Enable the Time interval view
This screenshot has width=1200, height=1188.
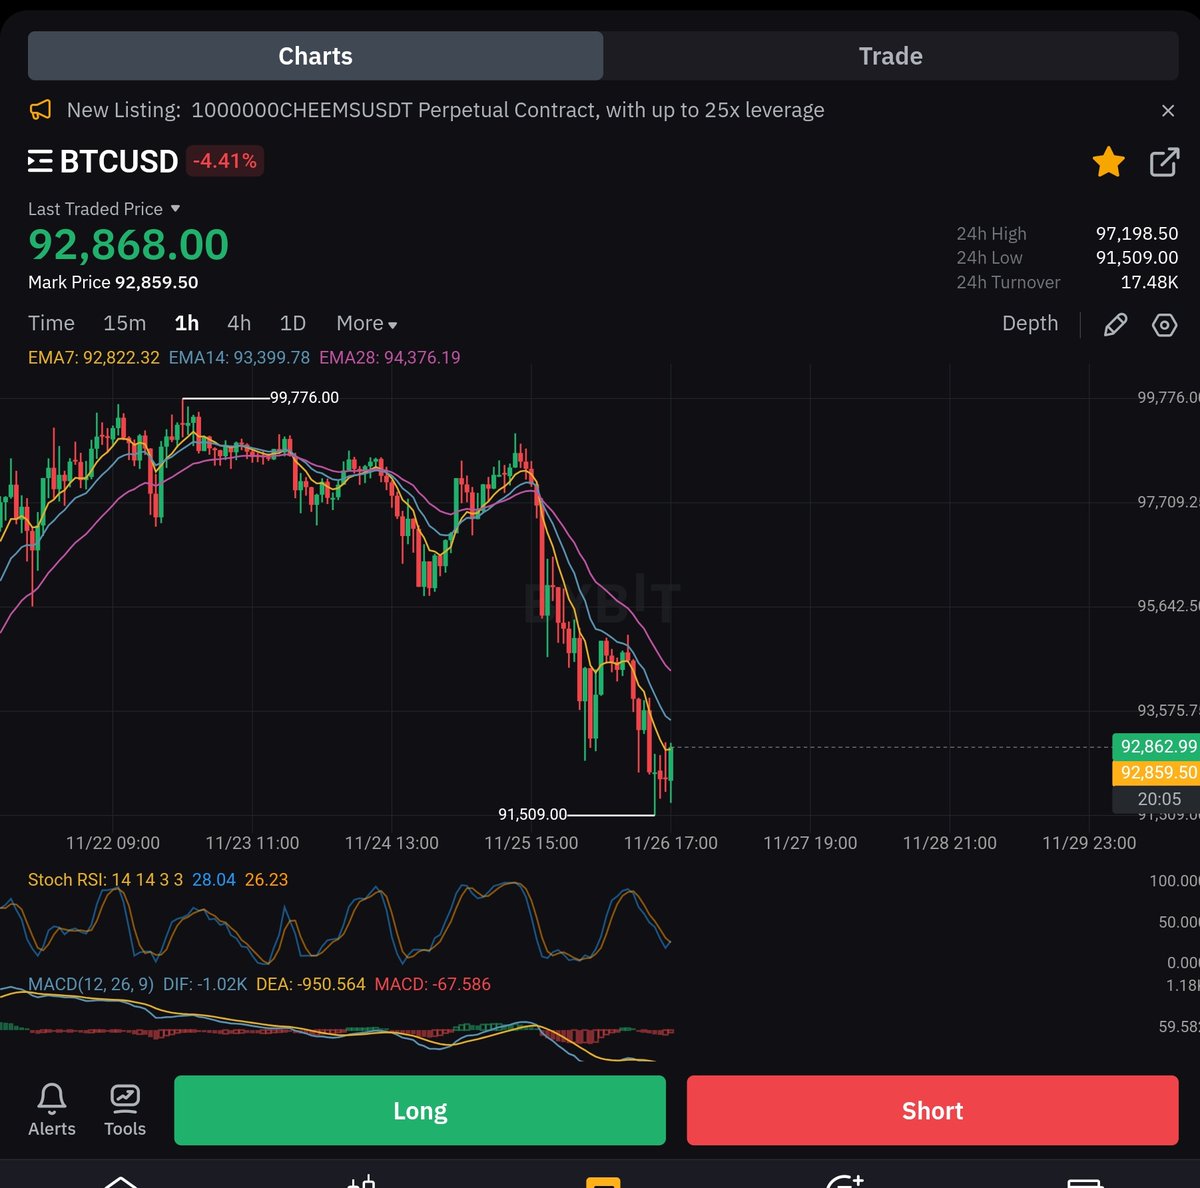[x=50, y=323]
